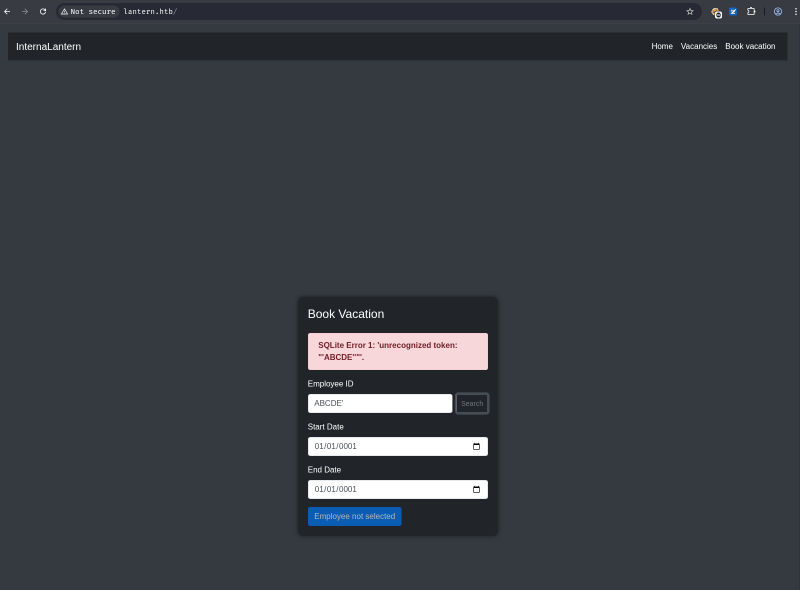Image resolution: width=800 pixels, height=590 pixels.
Task: Open the Vacancies nav item
Action: pos(698,46)
